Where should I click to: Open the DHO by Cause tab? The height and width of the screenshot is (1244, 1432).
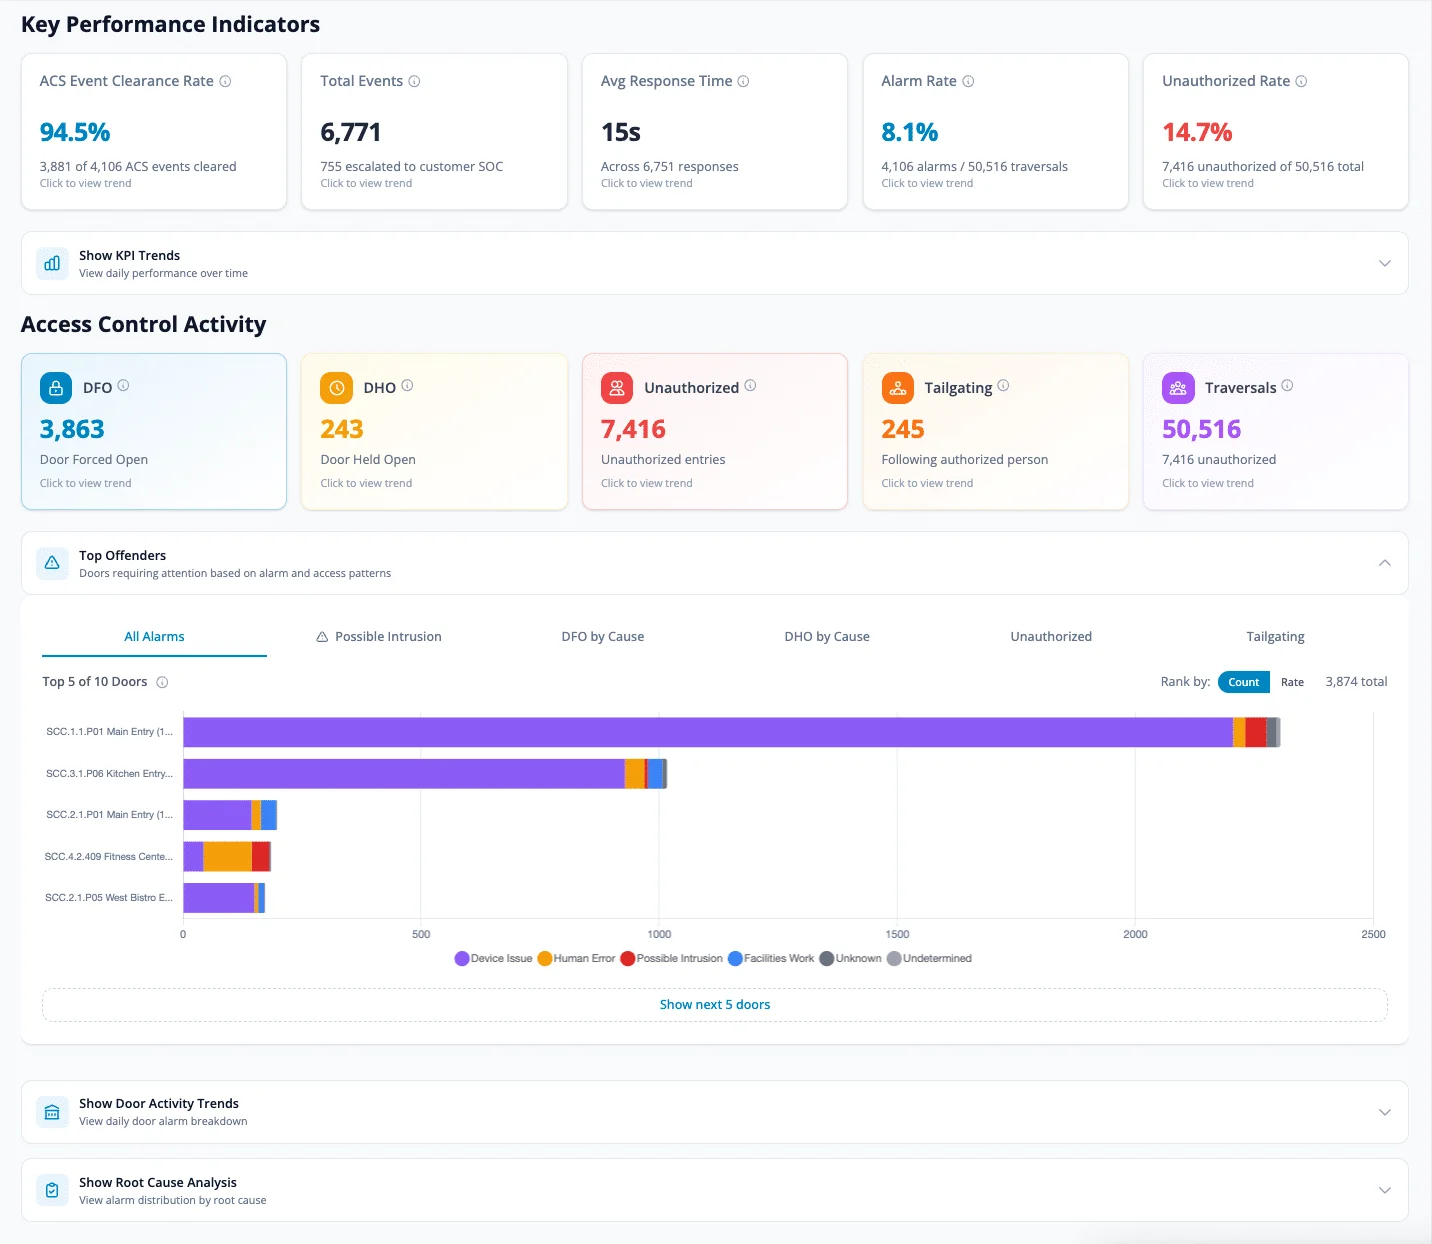(827, 637)
